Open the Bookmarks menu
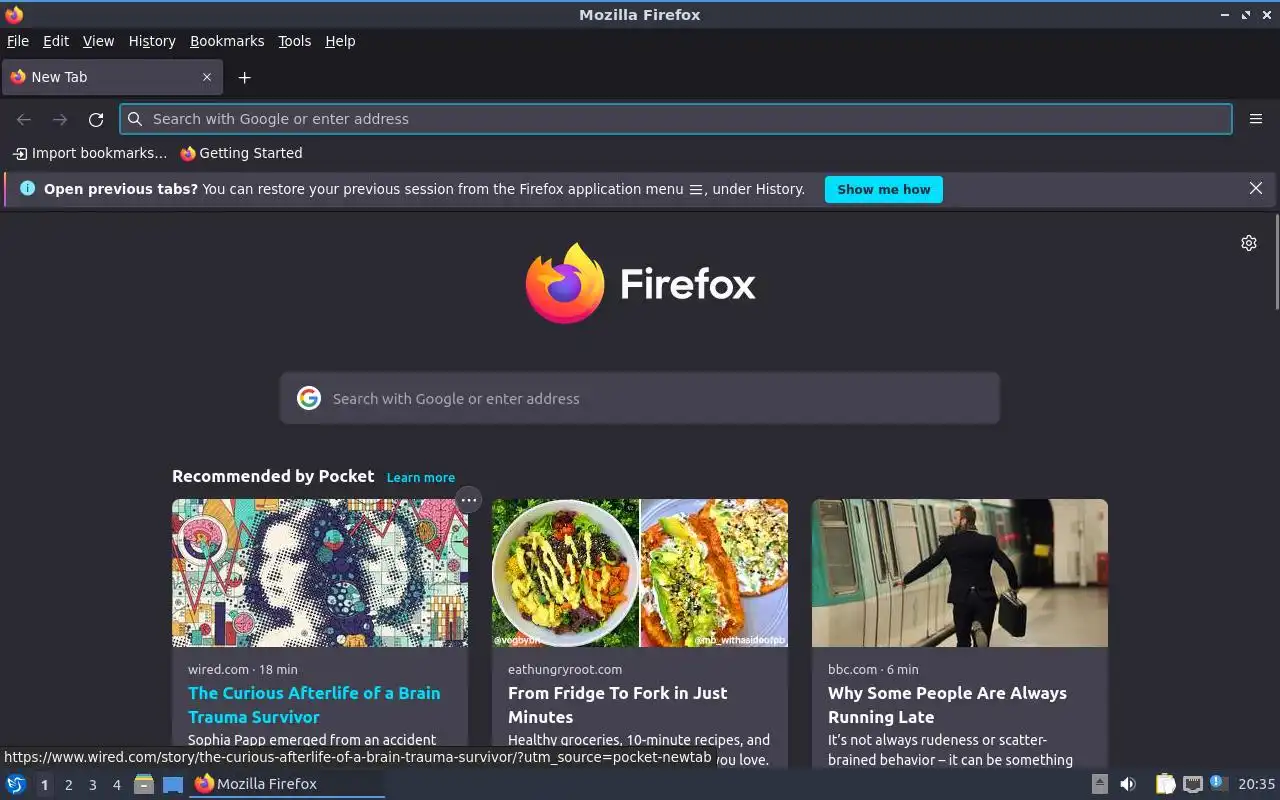 click(x=227, y=41)
